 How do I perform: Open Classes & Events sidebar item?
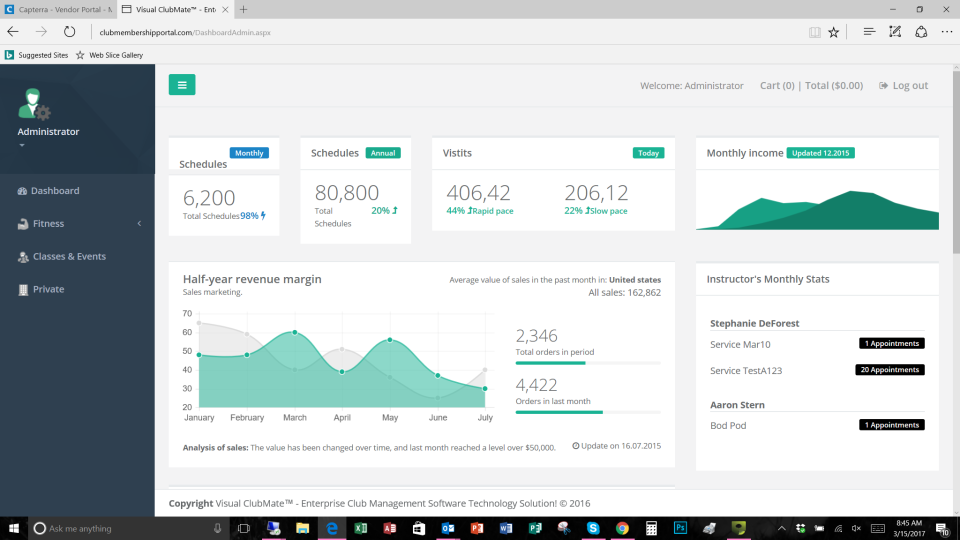tap(68, 257)
